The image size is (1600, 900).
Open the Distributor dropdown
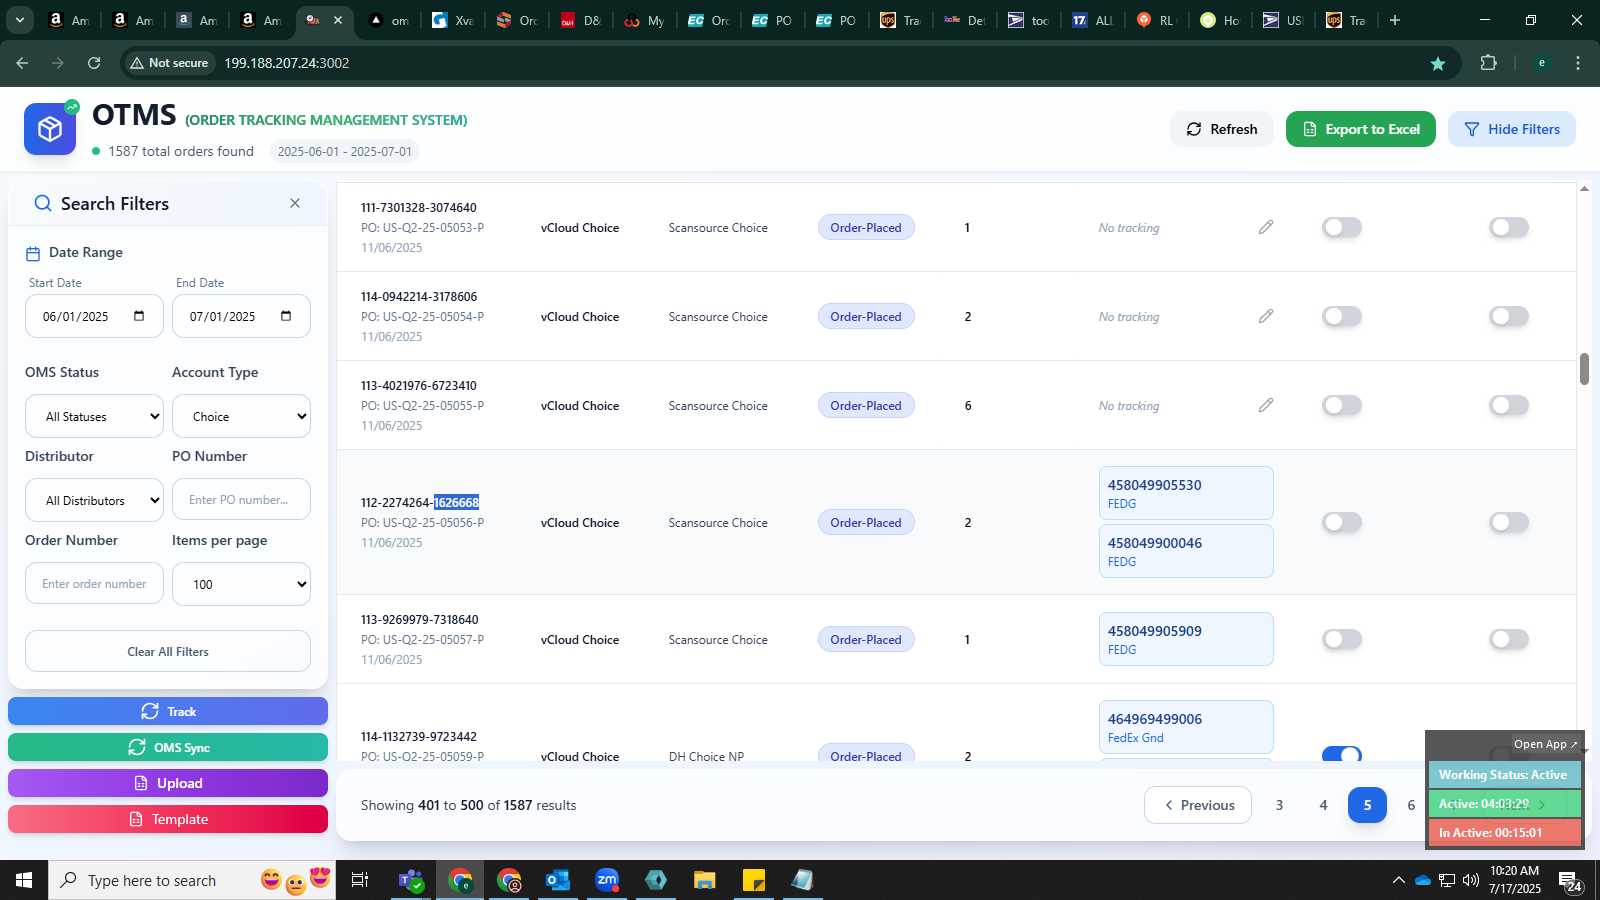(94, 500)
